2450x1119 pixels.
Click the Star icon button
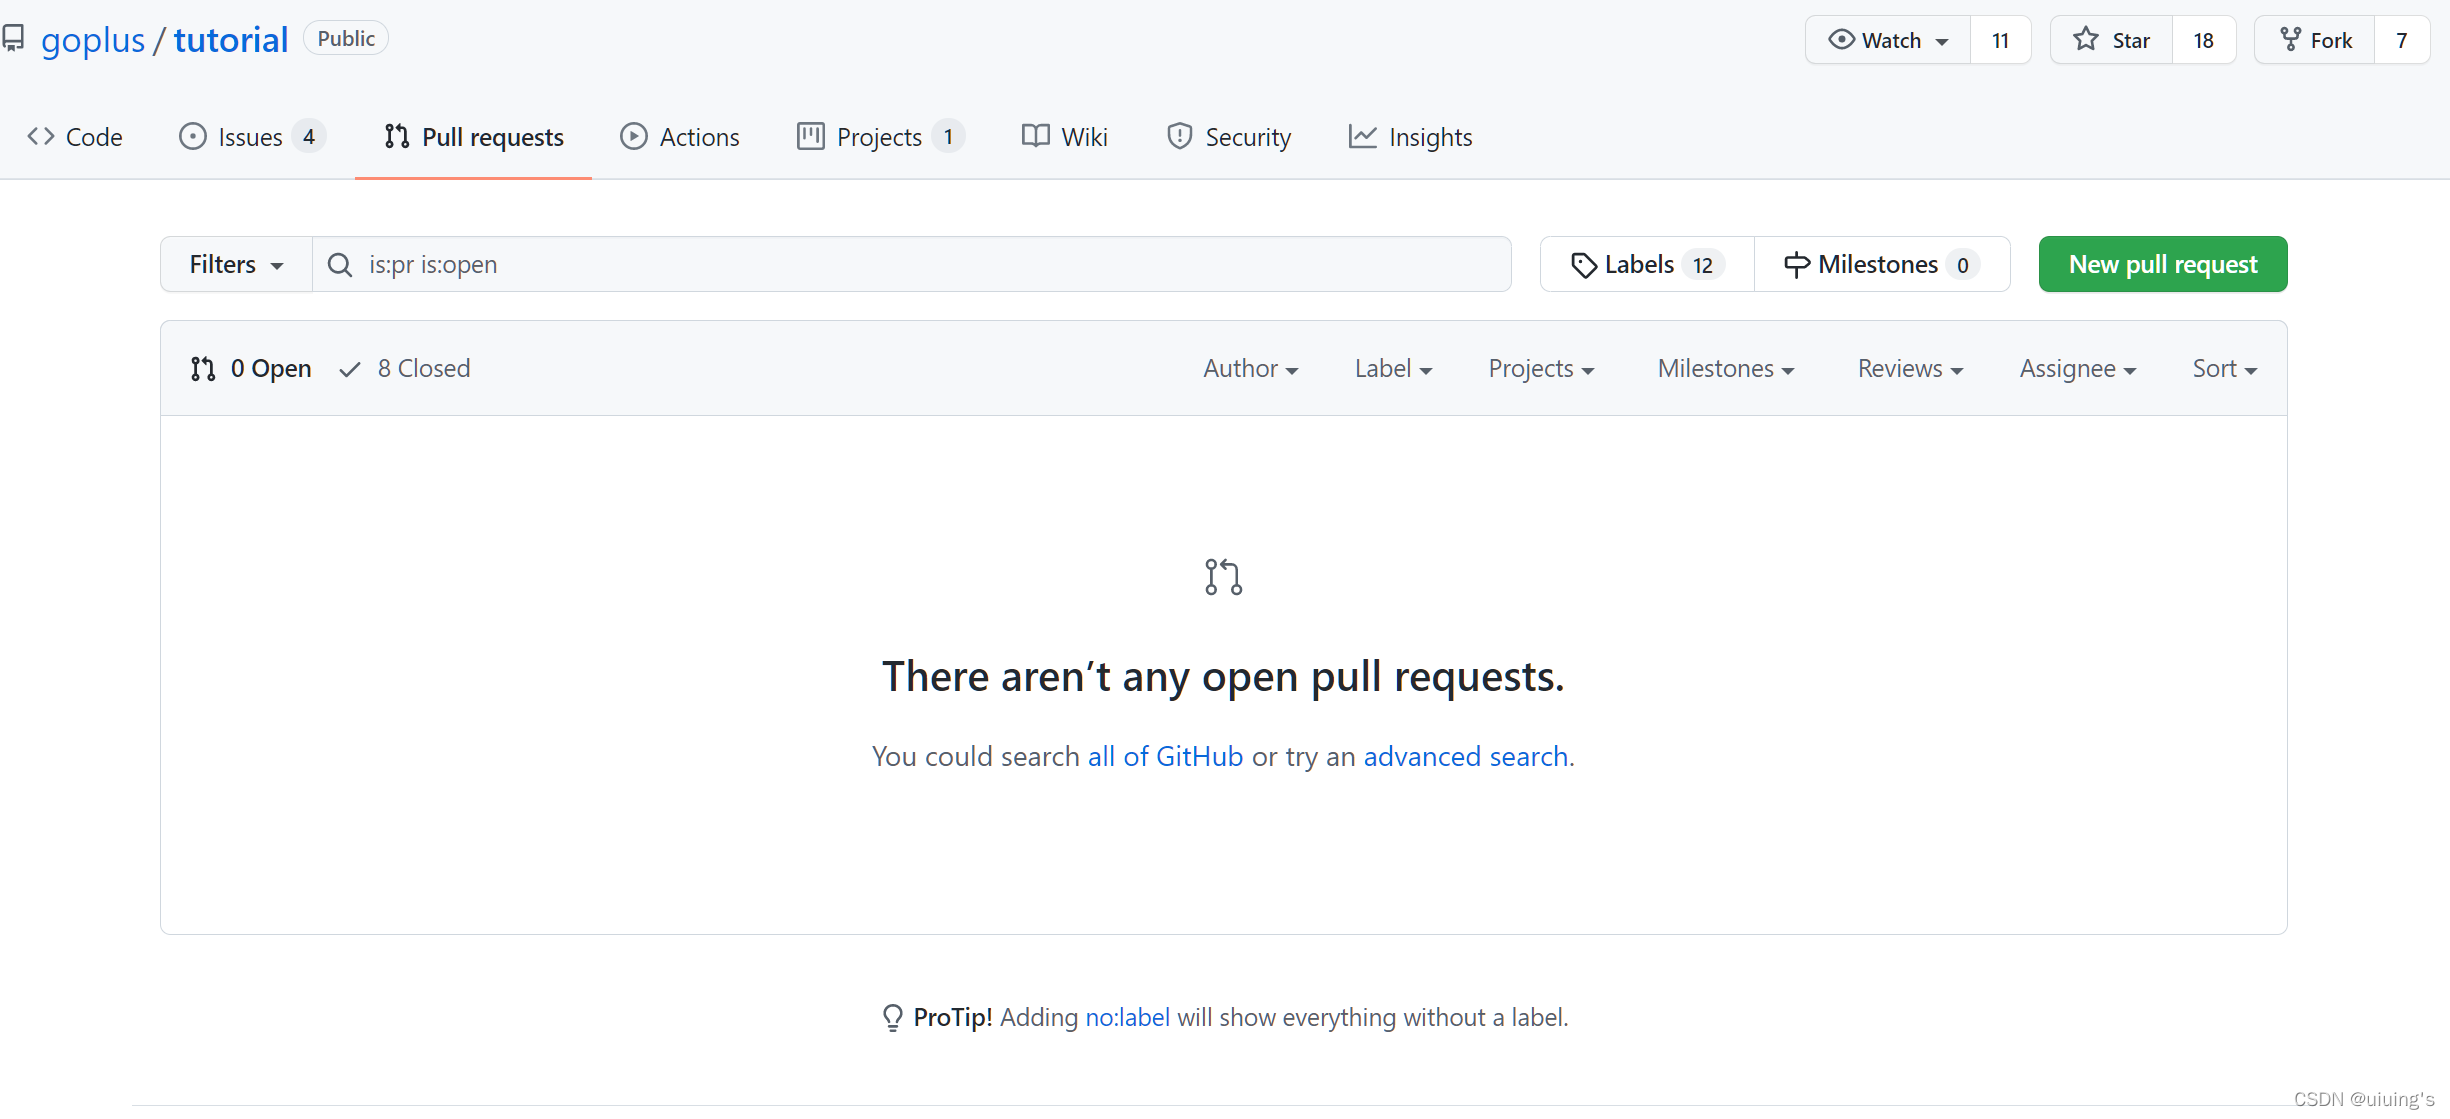2085,40
